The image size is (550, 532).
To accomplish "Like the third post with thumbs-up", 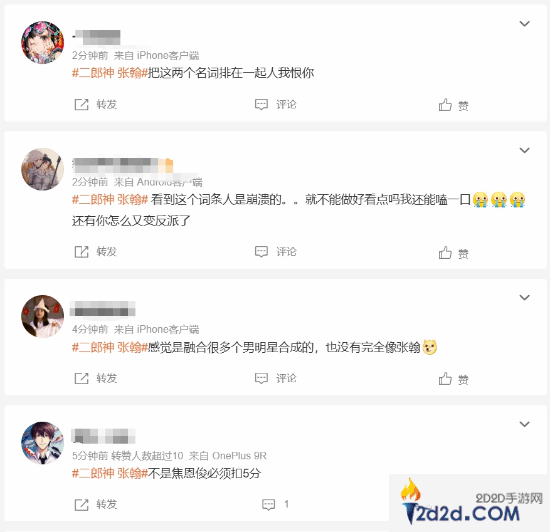I will pos(445,379).
